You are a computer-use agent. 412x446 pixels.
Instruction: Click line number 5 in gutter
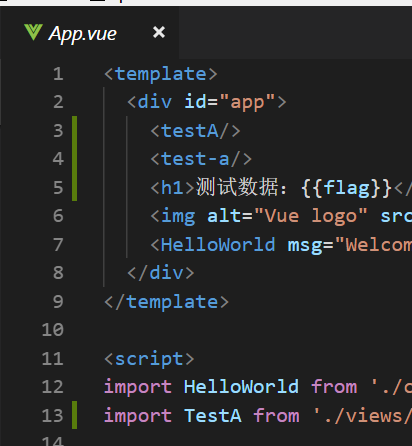pyautogui.click(x=58, y=188)
